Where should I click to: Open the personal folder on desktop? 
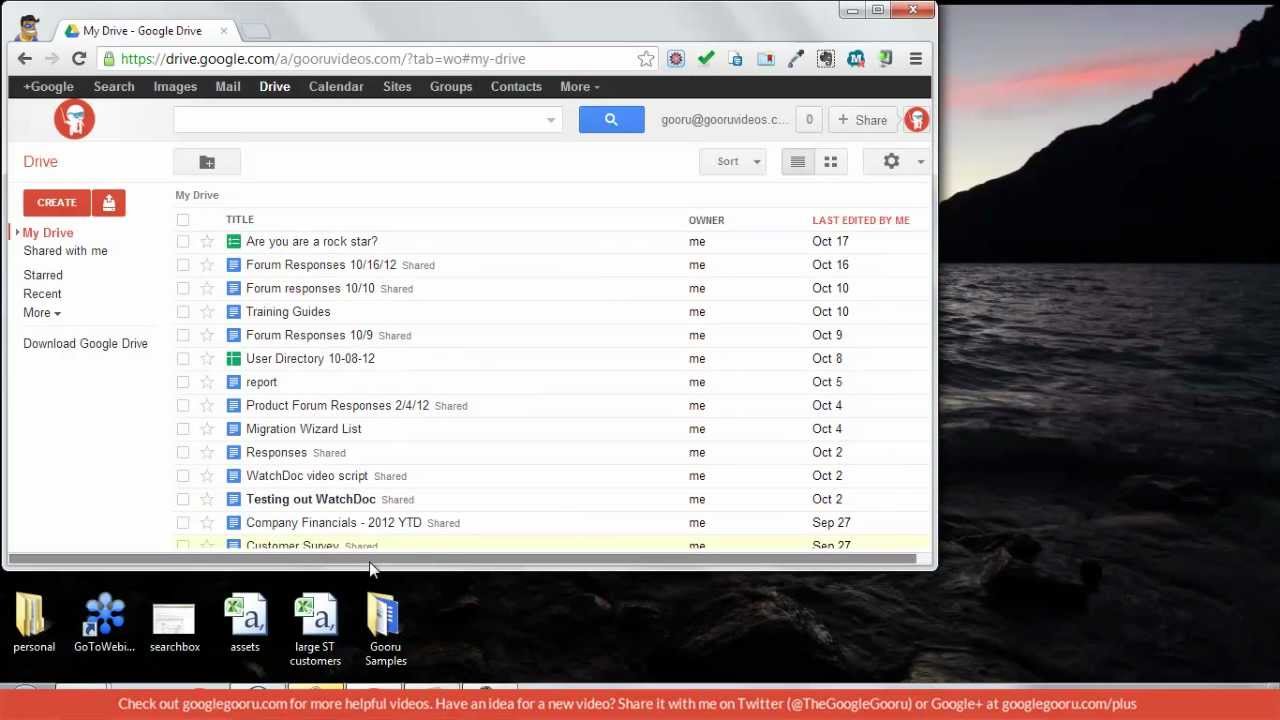tap(33, 623)
